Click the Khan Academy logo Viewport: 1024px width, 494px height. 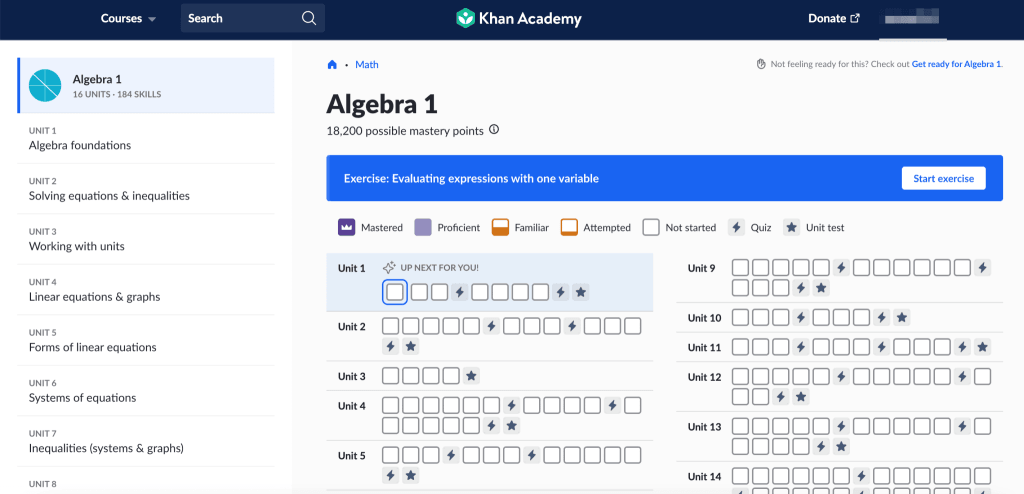(518, 18)
